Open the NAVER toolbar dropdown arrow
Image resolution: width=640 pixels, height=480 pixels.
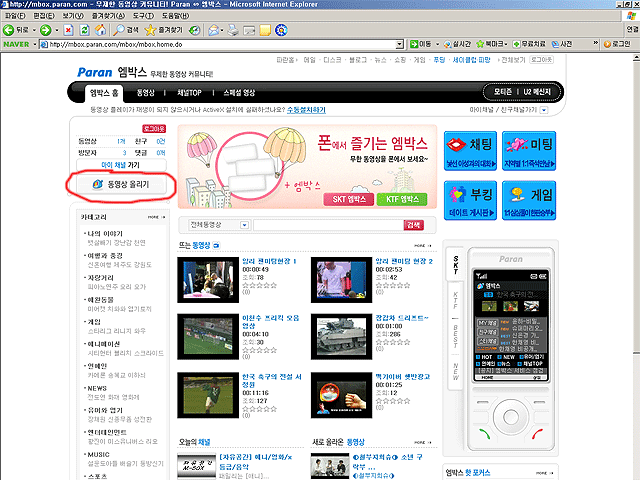(35, 44)
